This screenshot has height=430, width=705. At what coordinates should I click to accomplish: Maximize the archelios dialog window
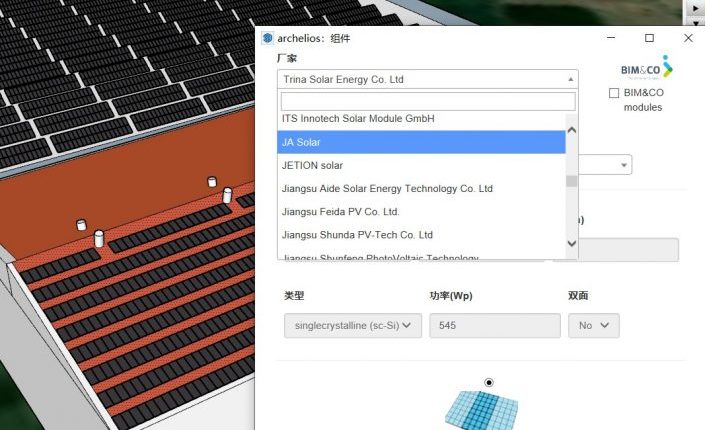coord(649,38)
